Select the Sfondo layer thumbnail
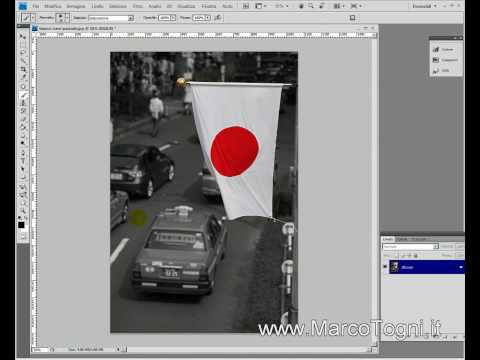This screenshot has height=360, width=480. 395,267
